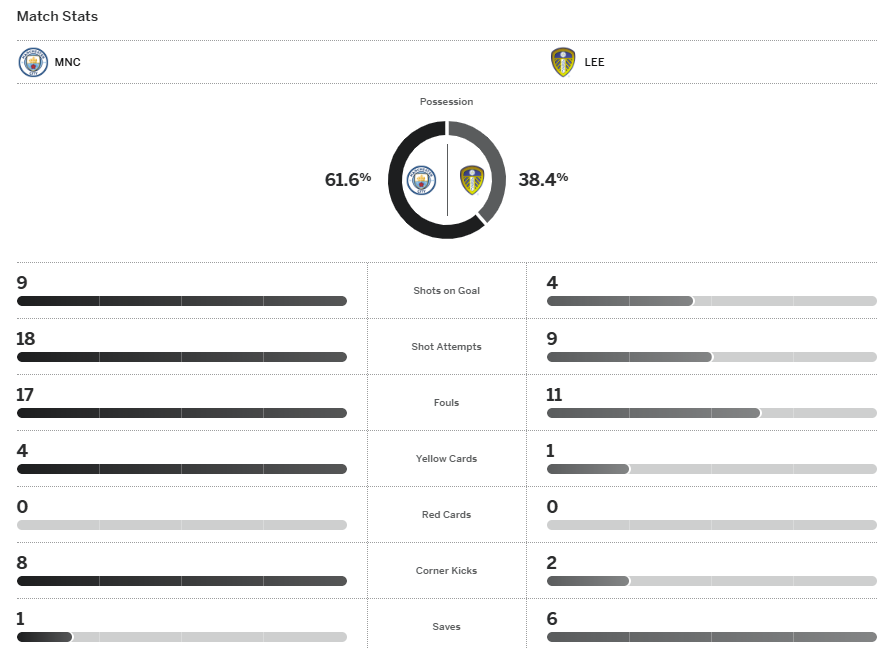Click Manchester City logo inside possession donut
The height and width of the screenshot is (649, 882).
tap(422, 180)
